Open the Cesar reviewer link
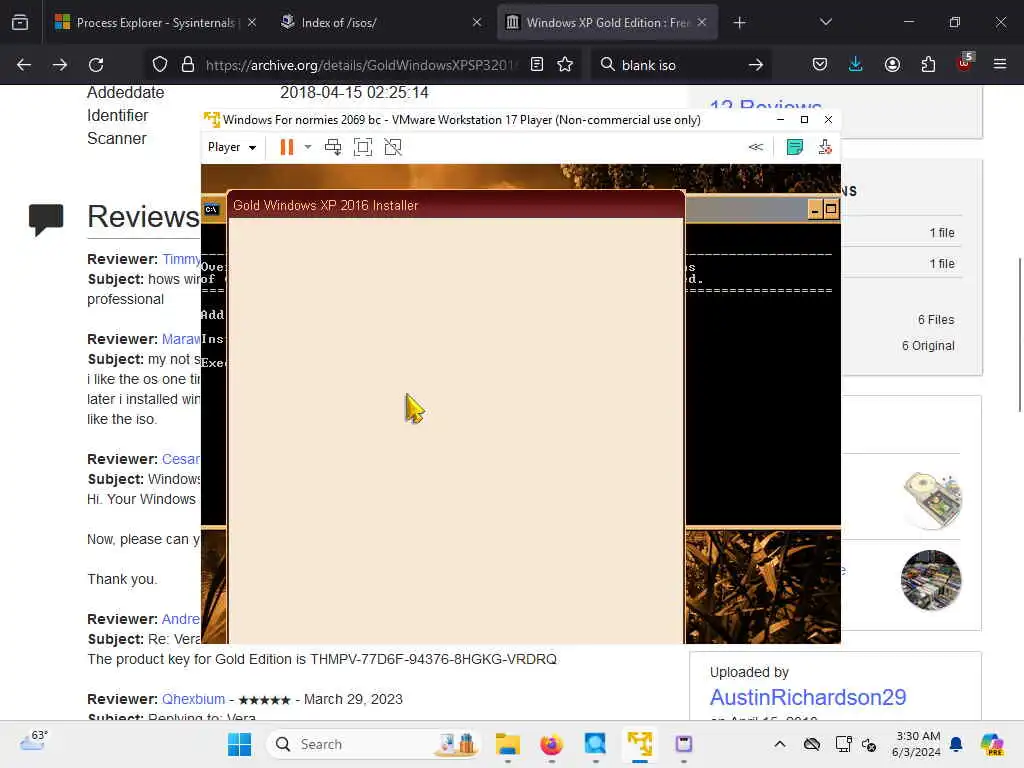 pyautogui.click(x=181, y=459)
